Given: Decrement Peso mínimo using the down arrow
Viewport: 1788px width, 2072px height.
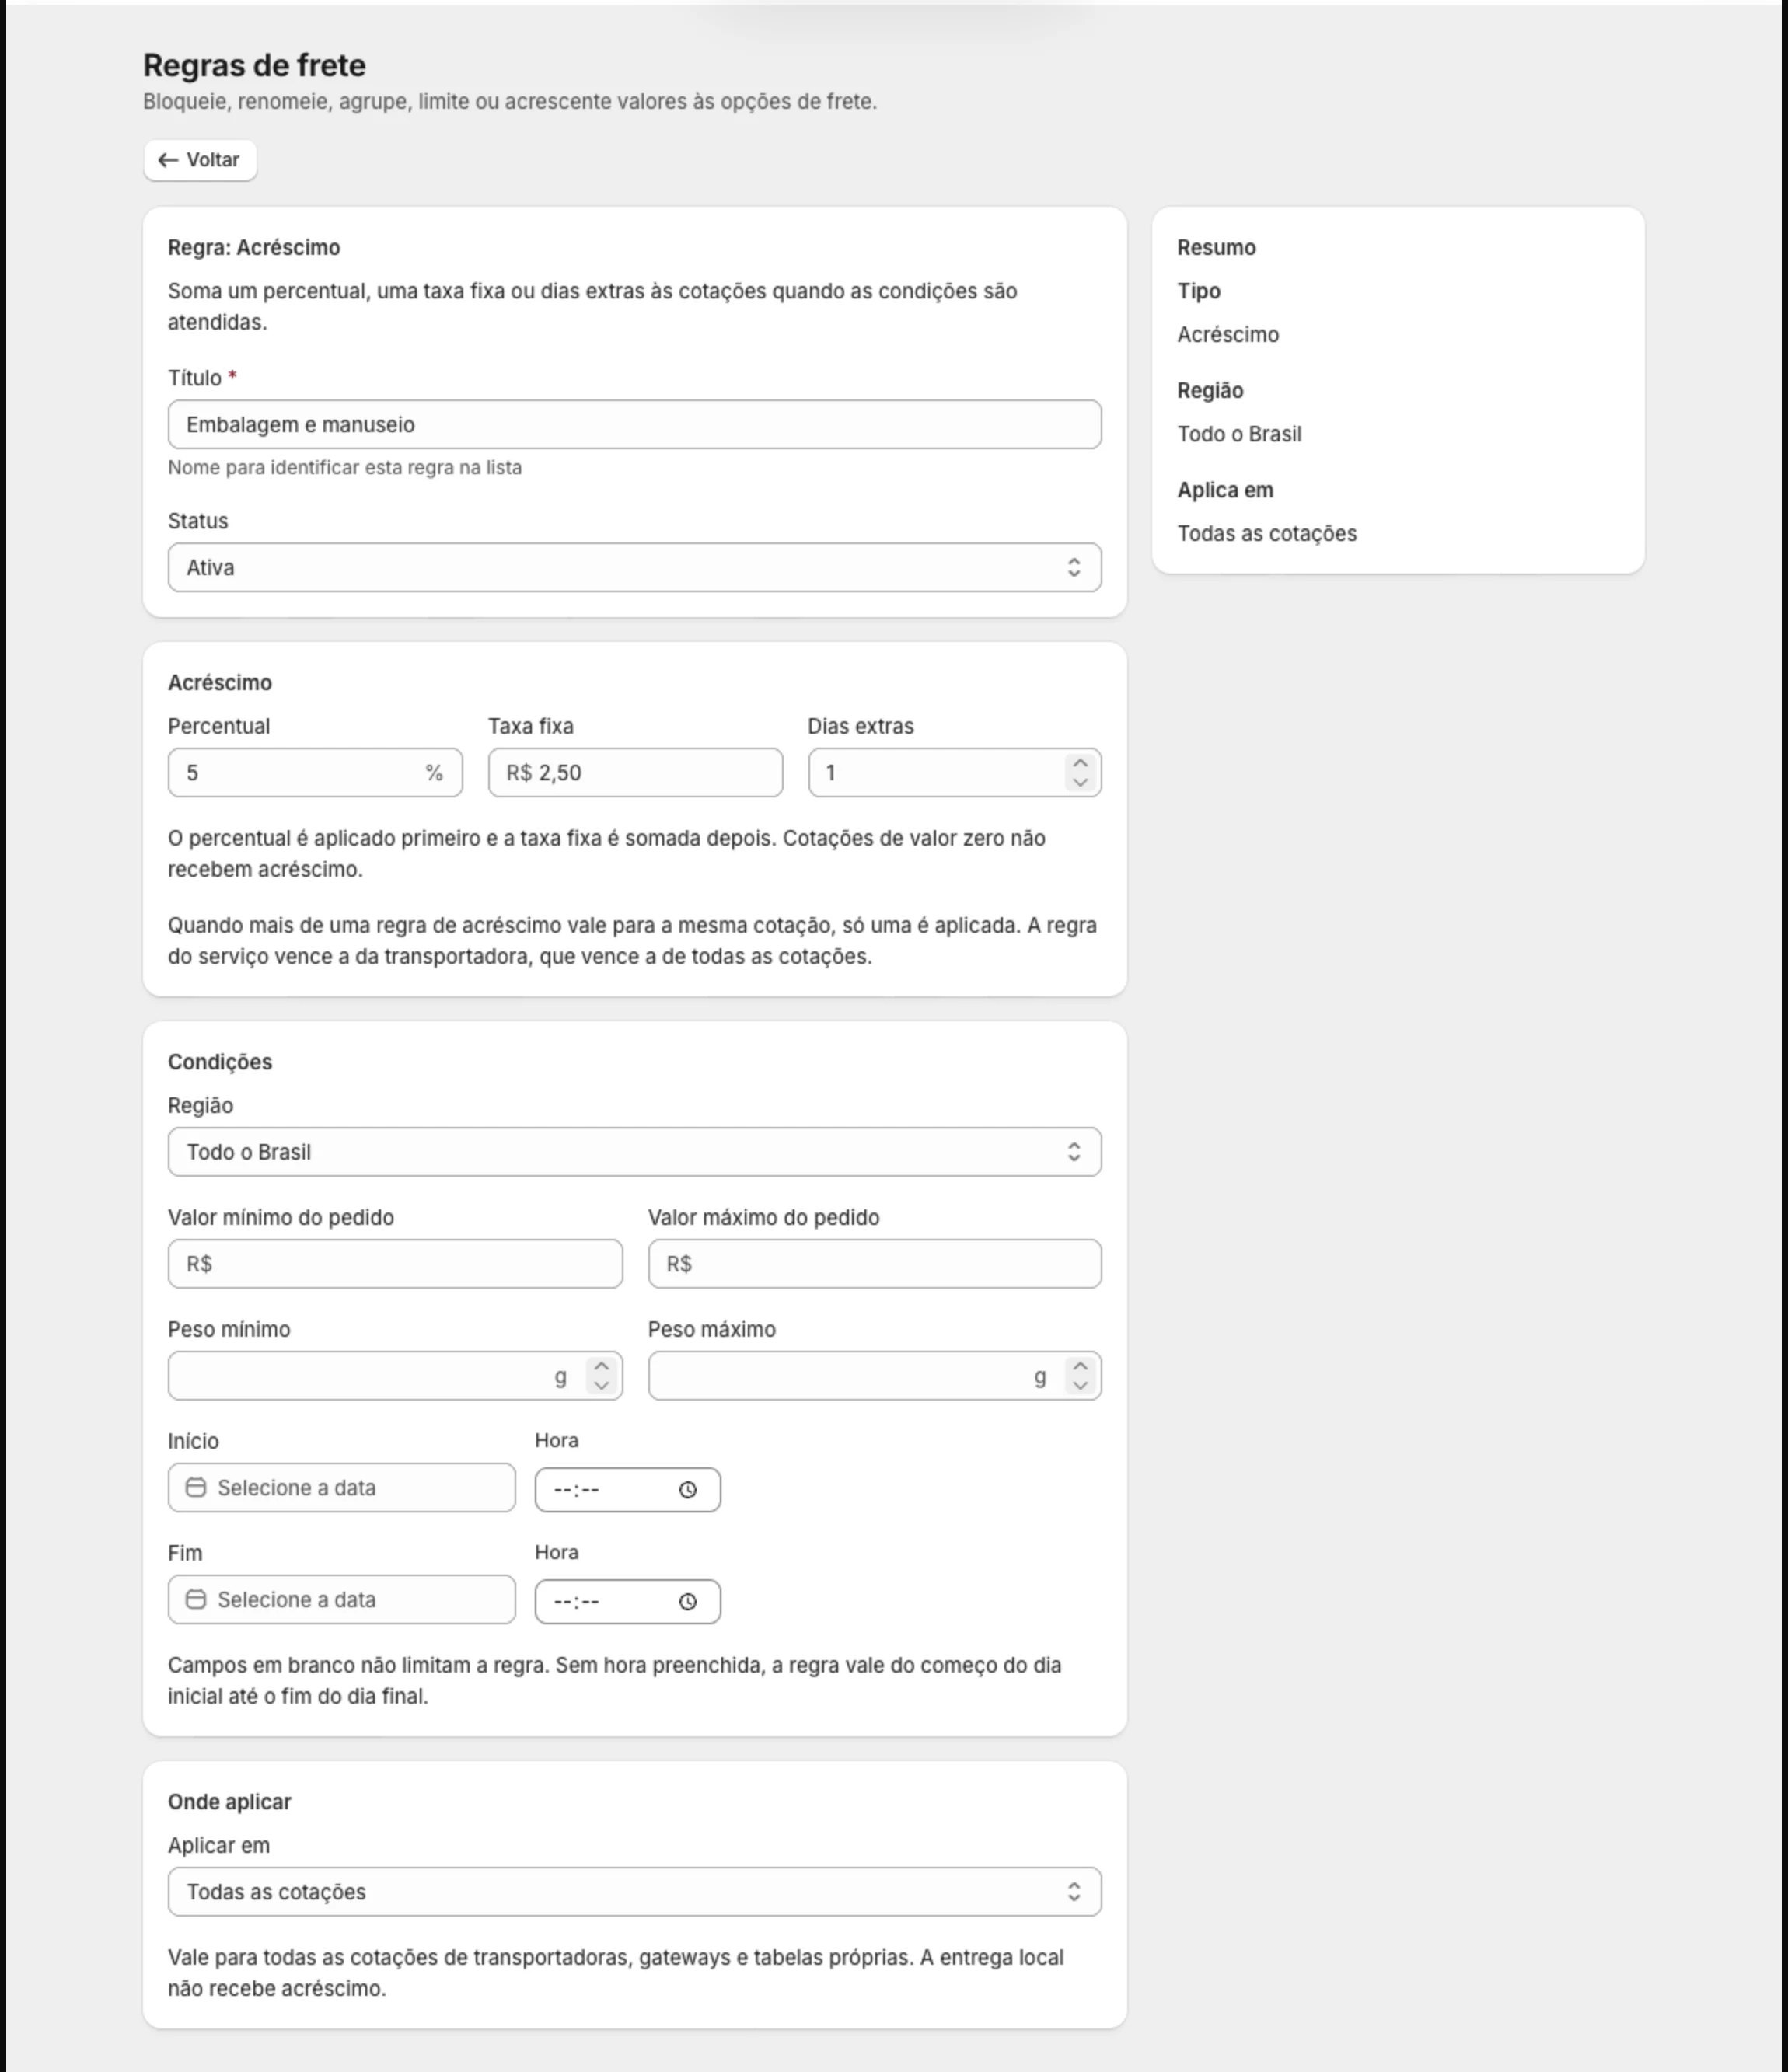Looking at the screenshot, I should [x=601, y=1386].
